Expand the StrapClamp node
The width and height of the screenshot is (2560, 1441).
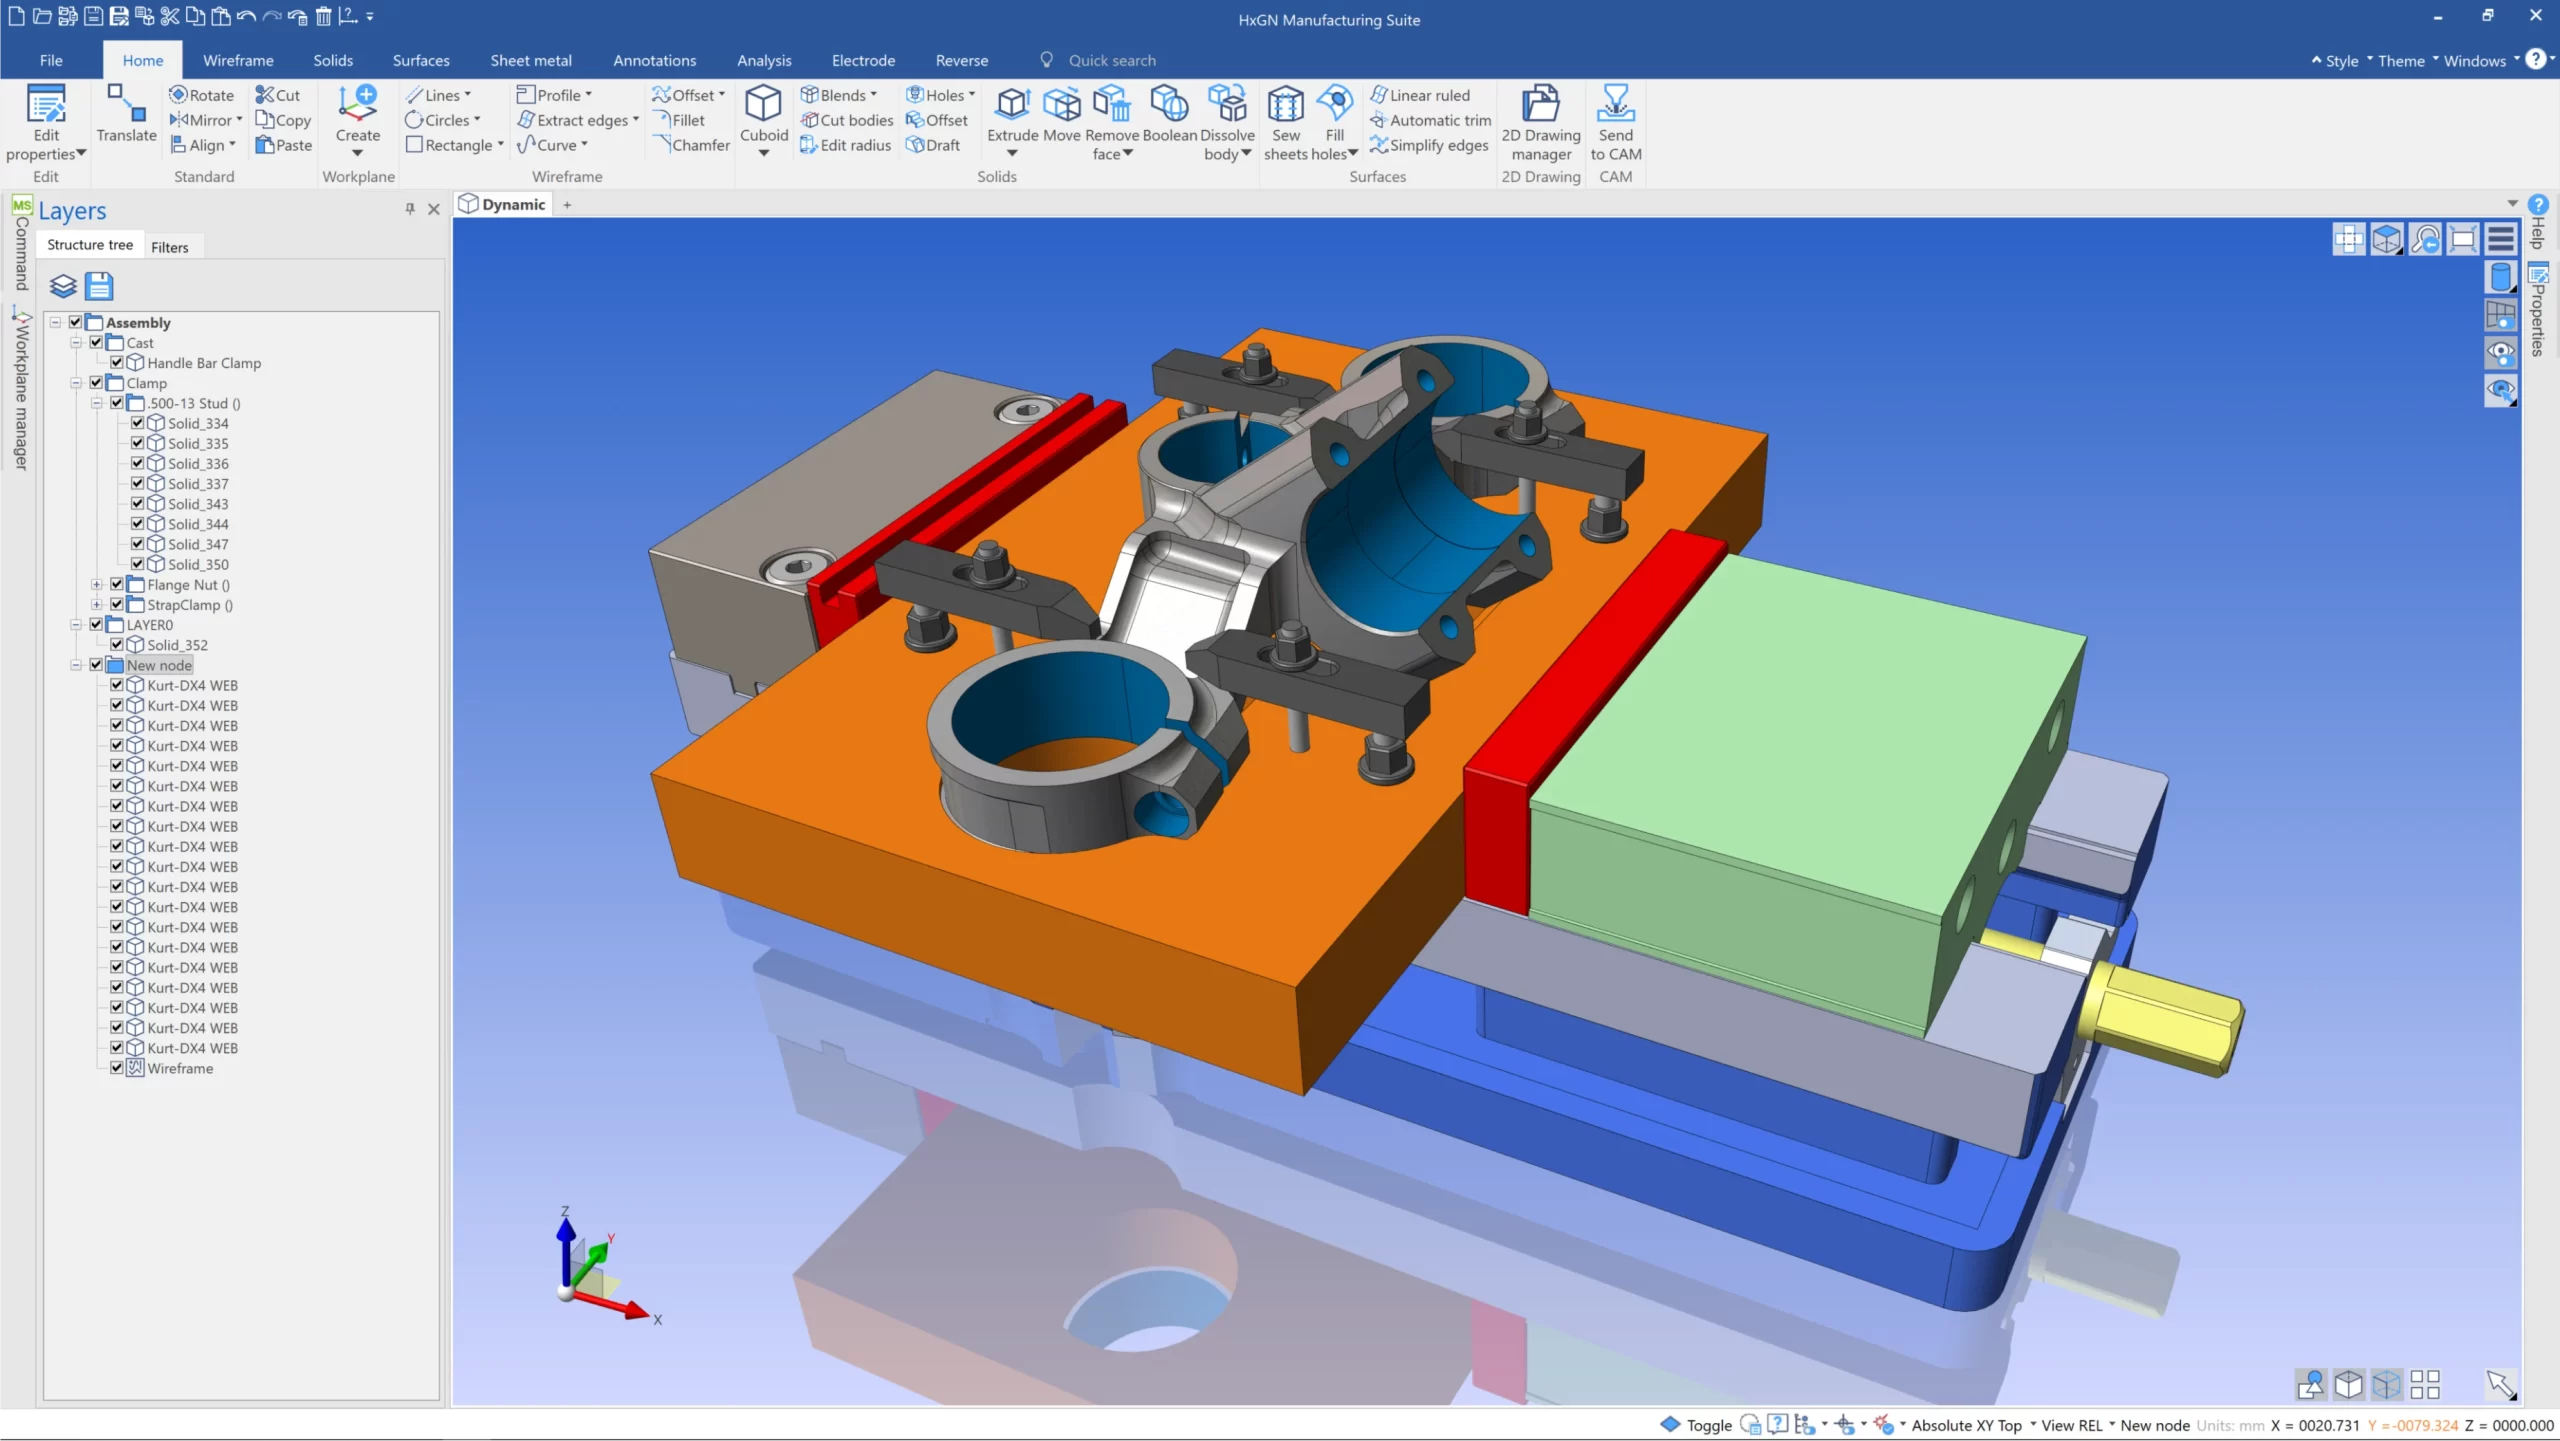[96, 604]
